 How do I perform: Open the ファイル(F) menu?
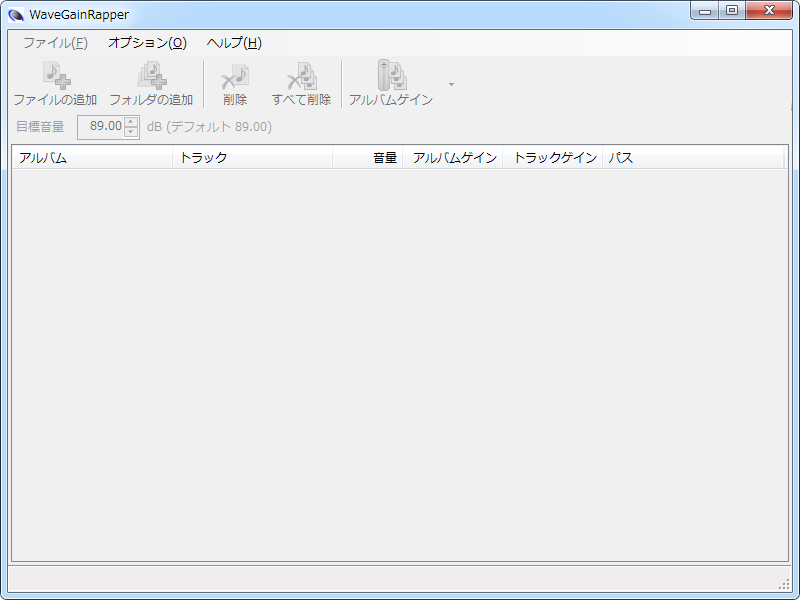(55, 43)
